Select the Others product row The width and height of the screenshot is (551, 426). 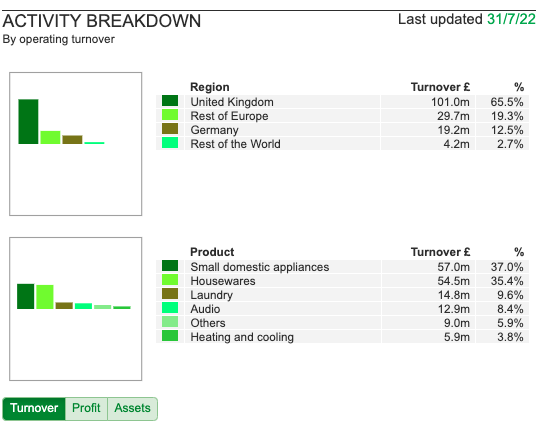click(343, 323)
